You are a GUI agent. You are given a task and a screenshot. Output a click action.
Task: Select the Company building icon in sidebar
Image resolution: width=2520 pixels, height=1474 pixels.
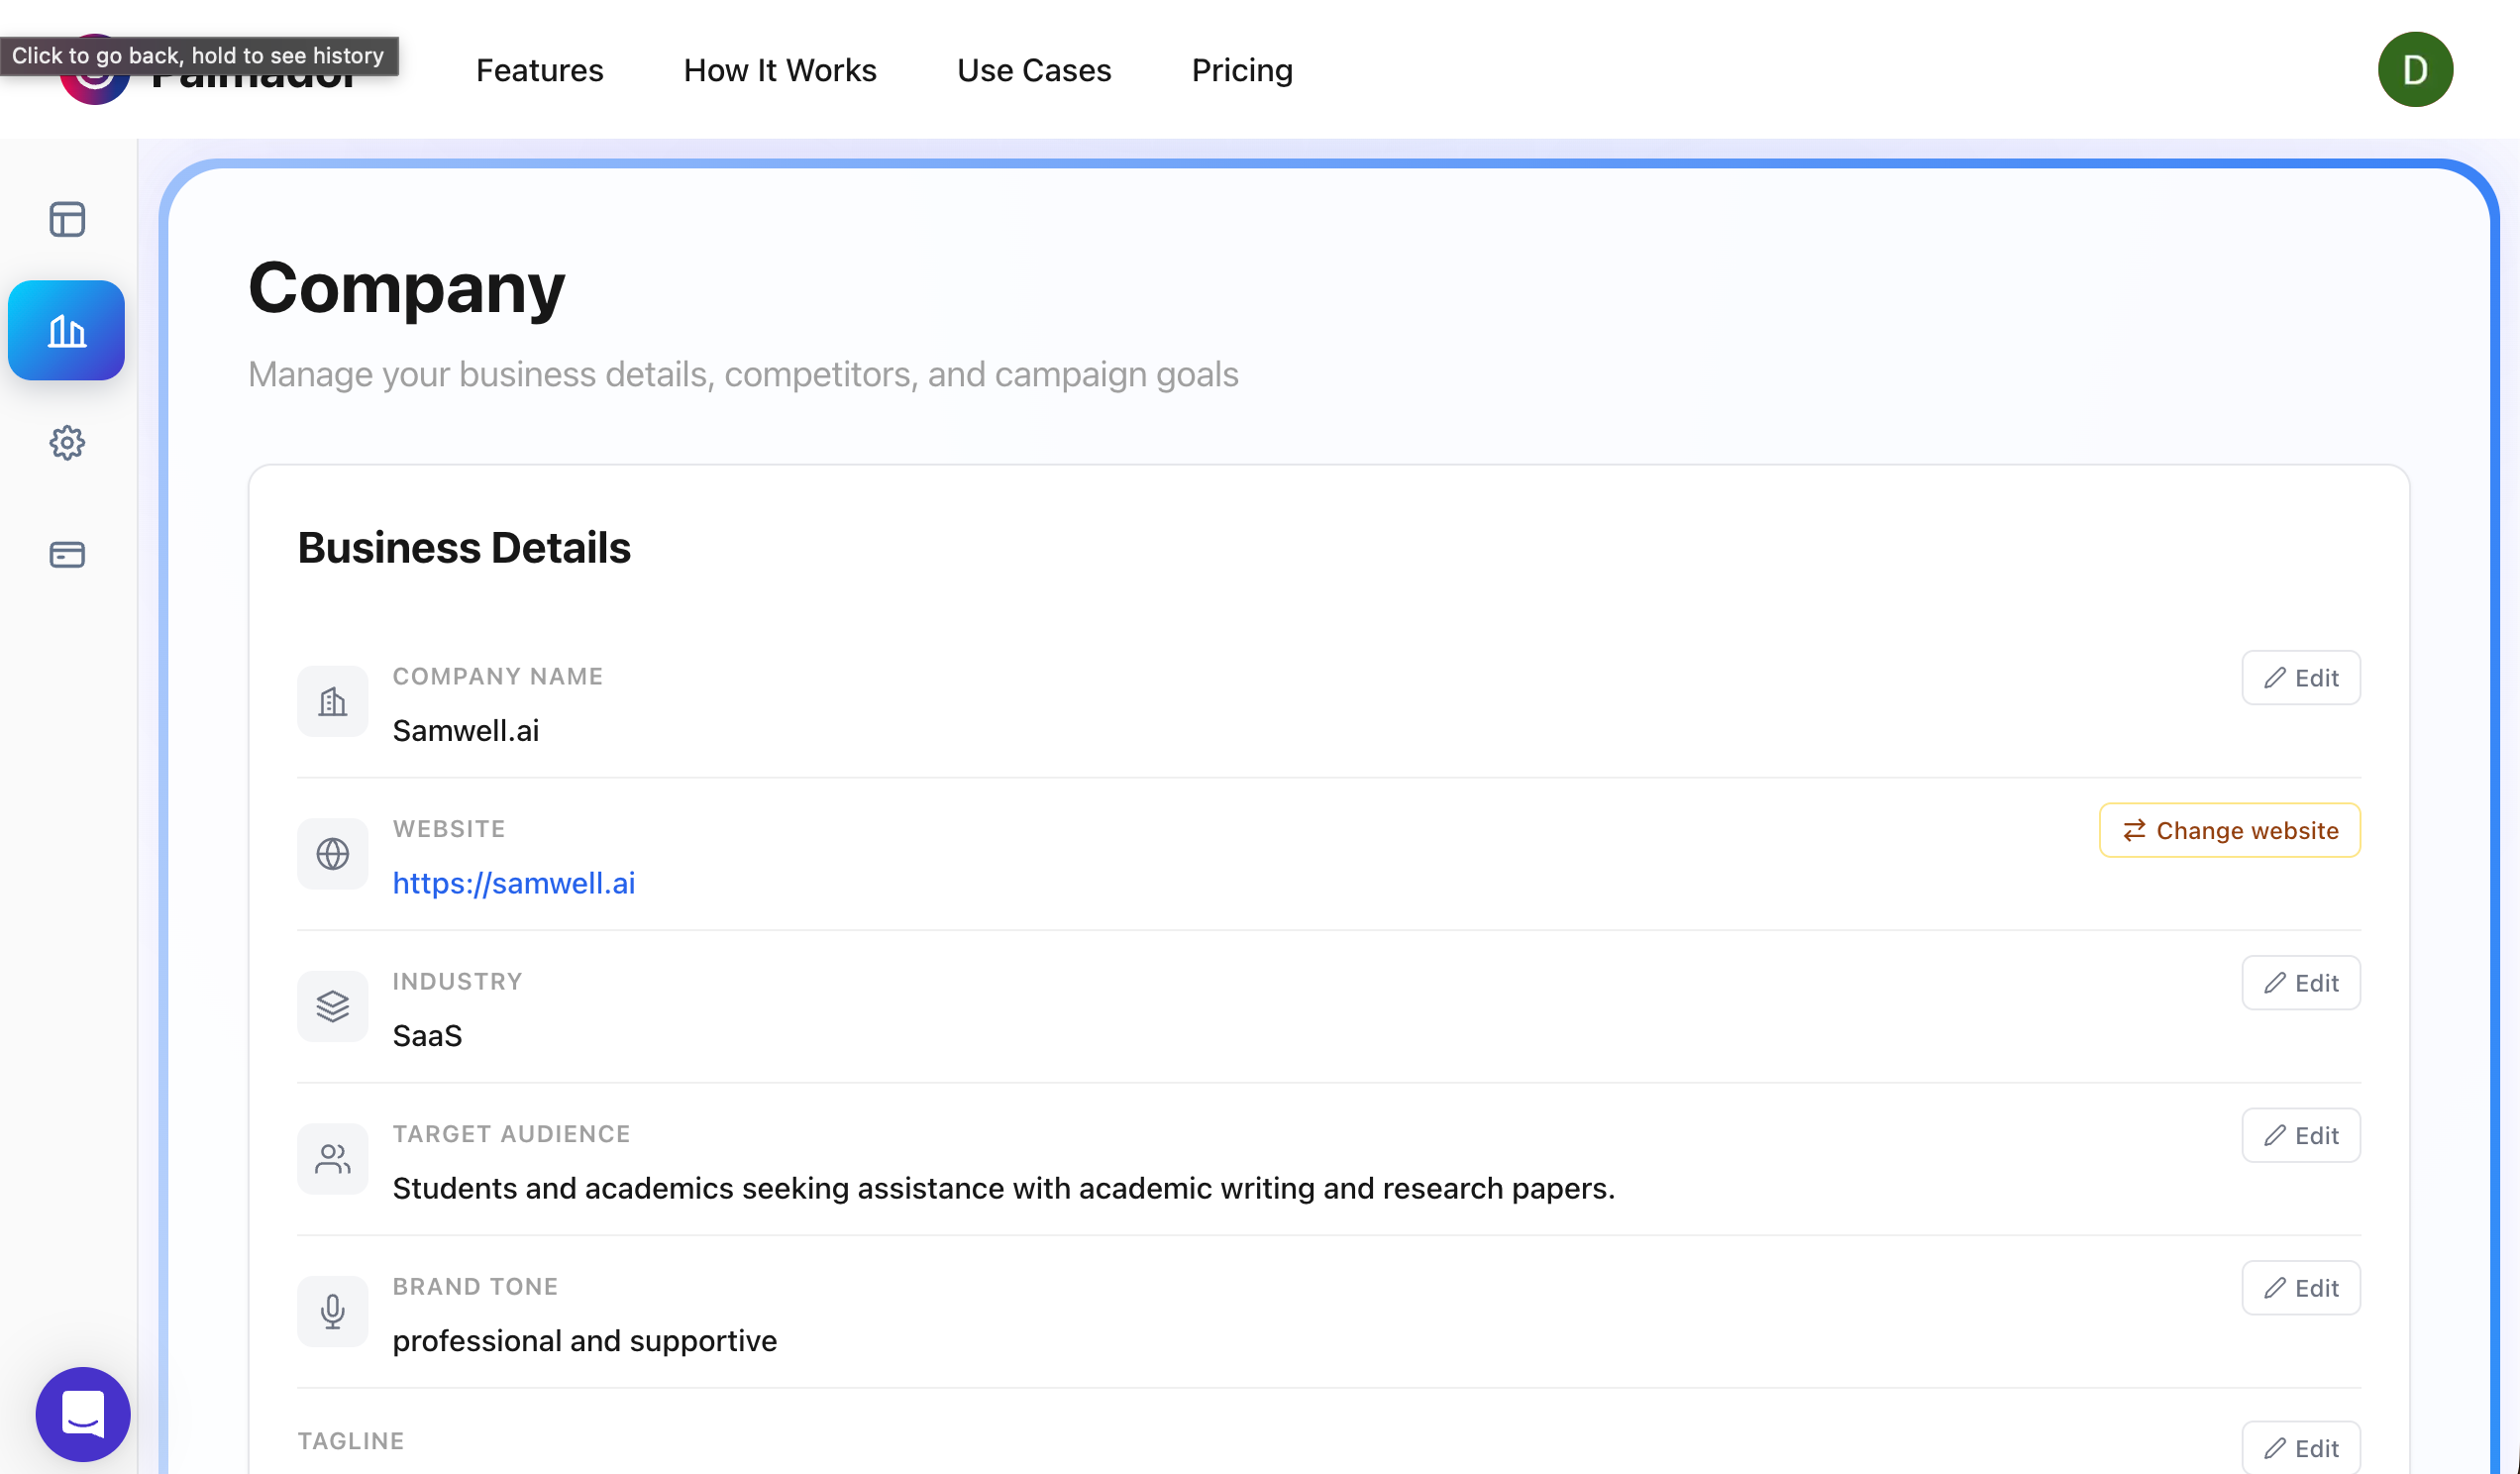coord(67,330)
